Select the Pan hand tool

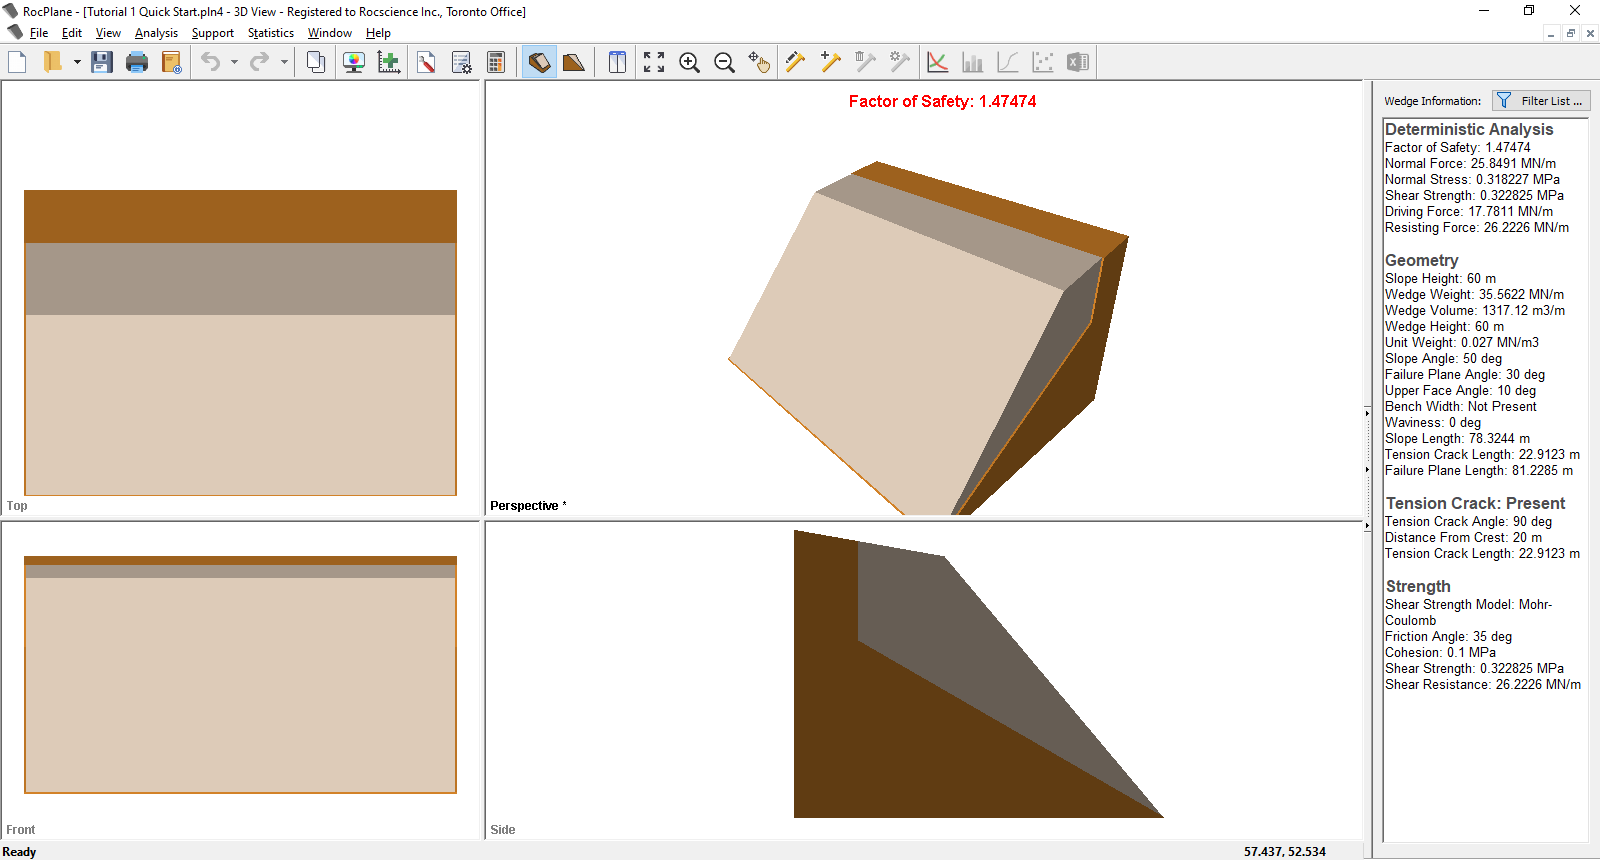[x=759, y=62]
